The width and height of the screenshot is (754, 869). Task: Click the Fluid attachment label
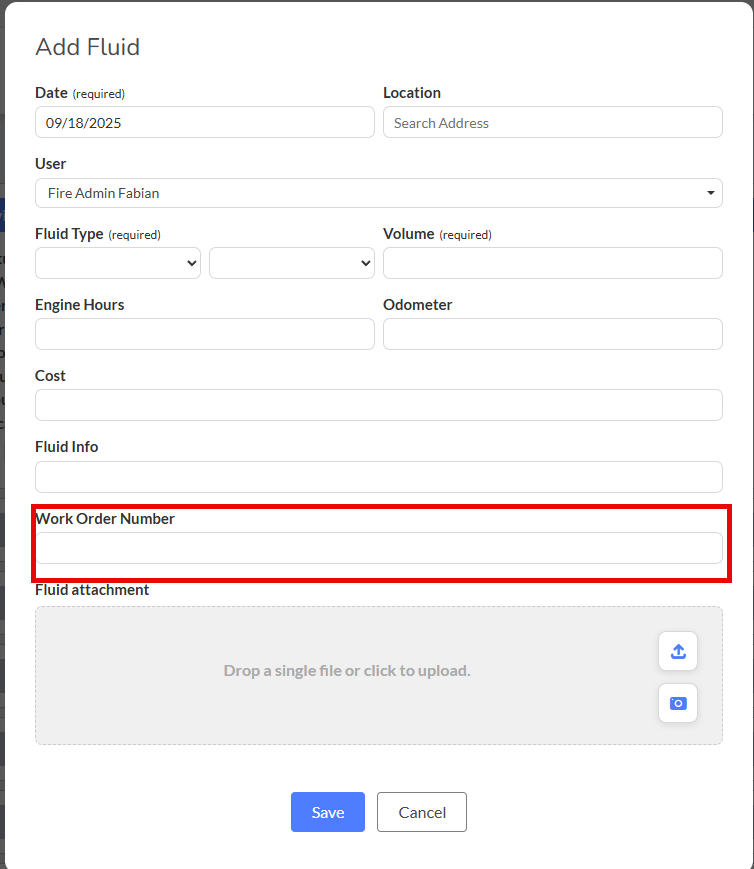[92, 590]
